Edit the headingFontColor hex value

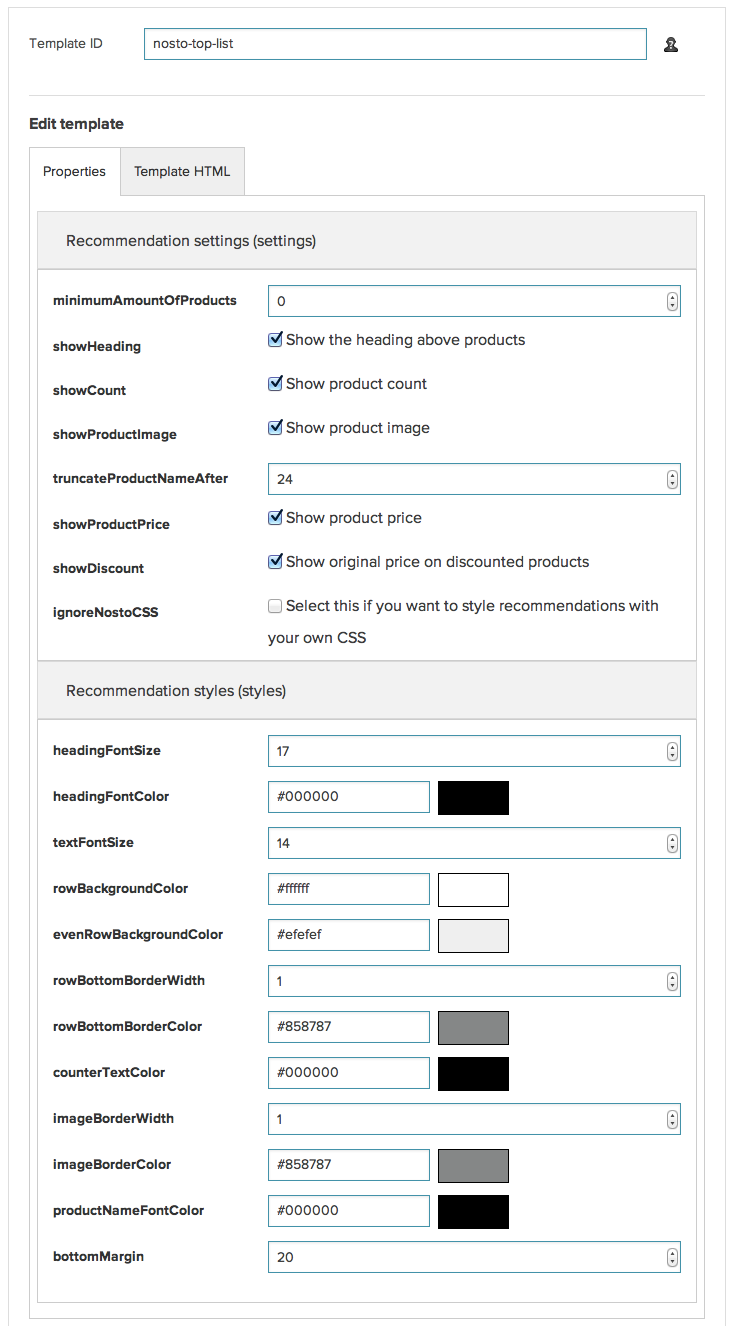[349, 797]
